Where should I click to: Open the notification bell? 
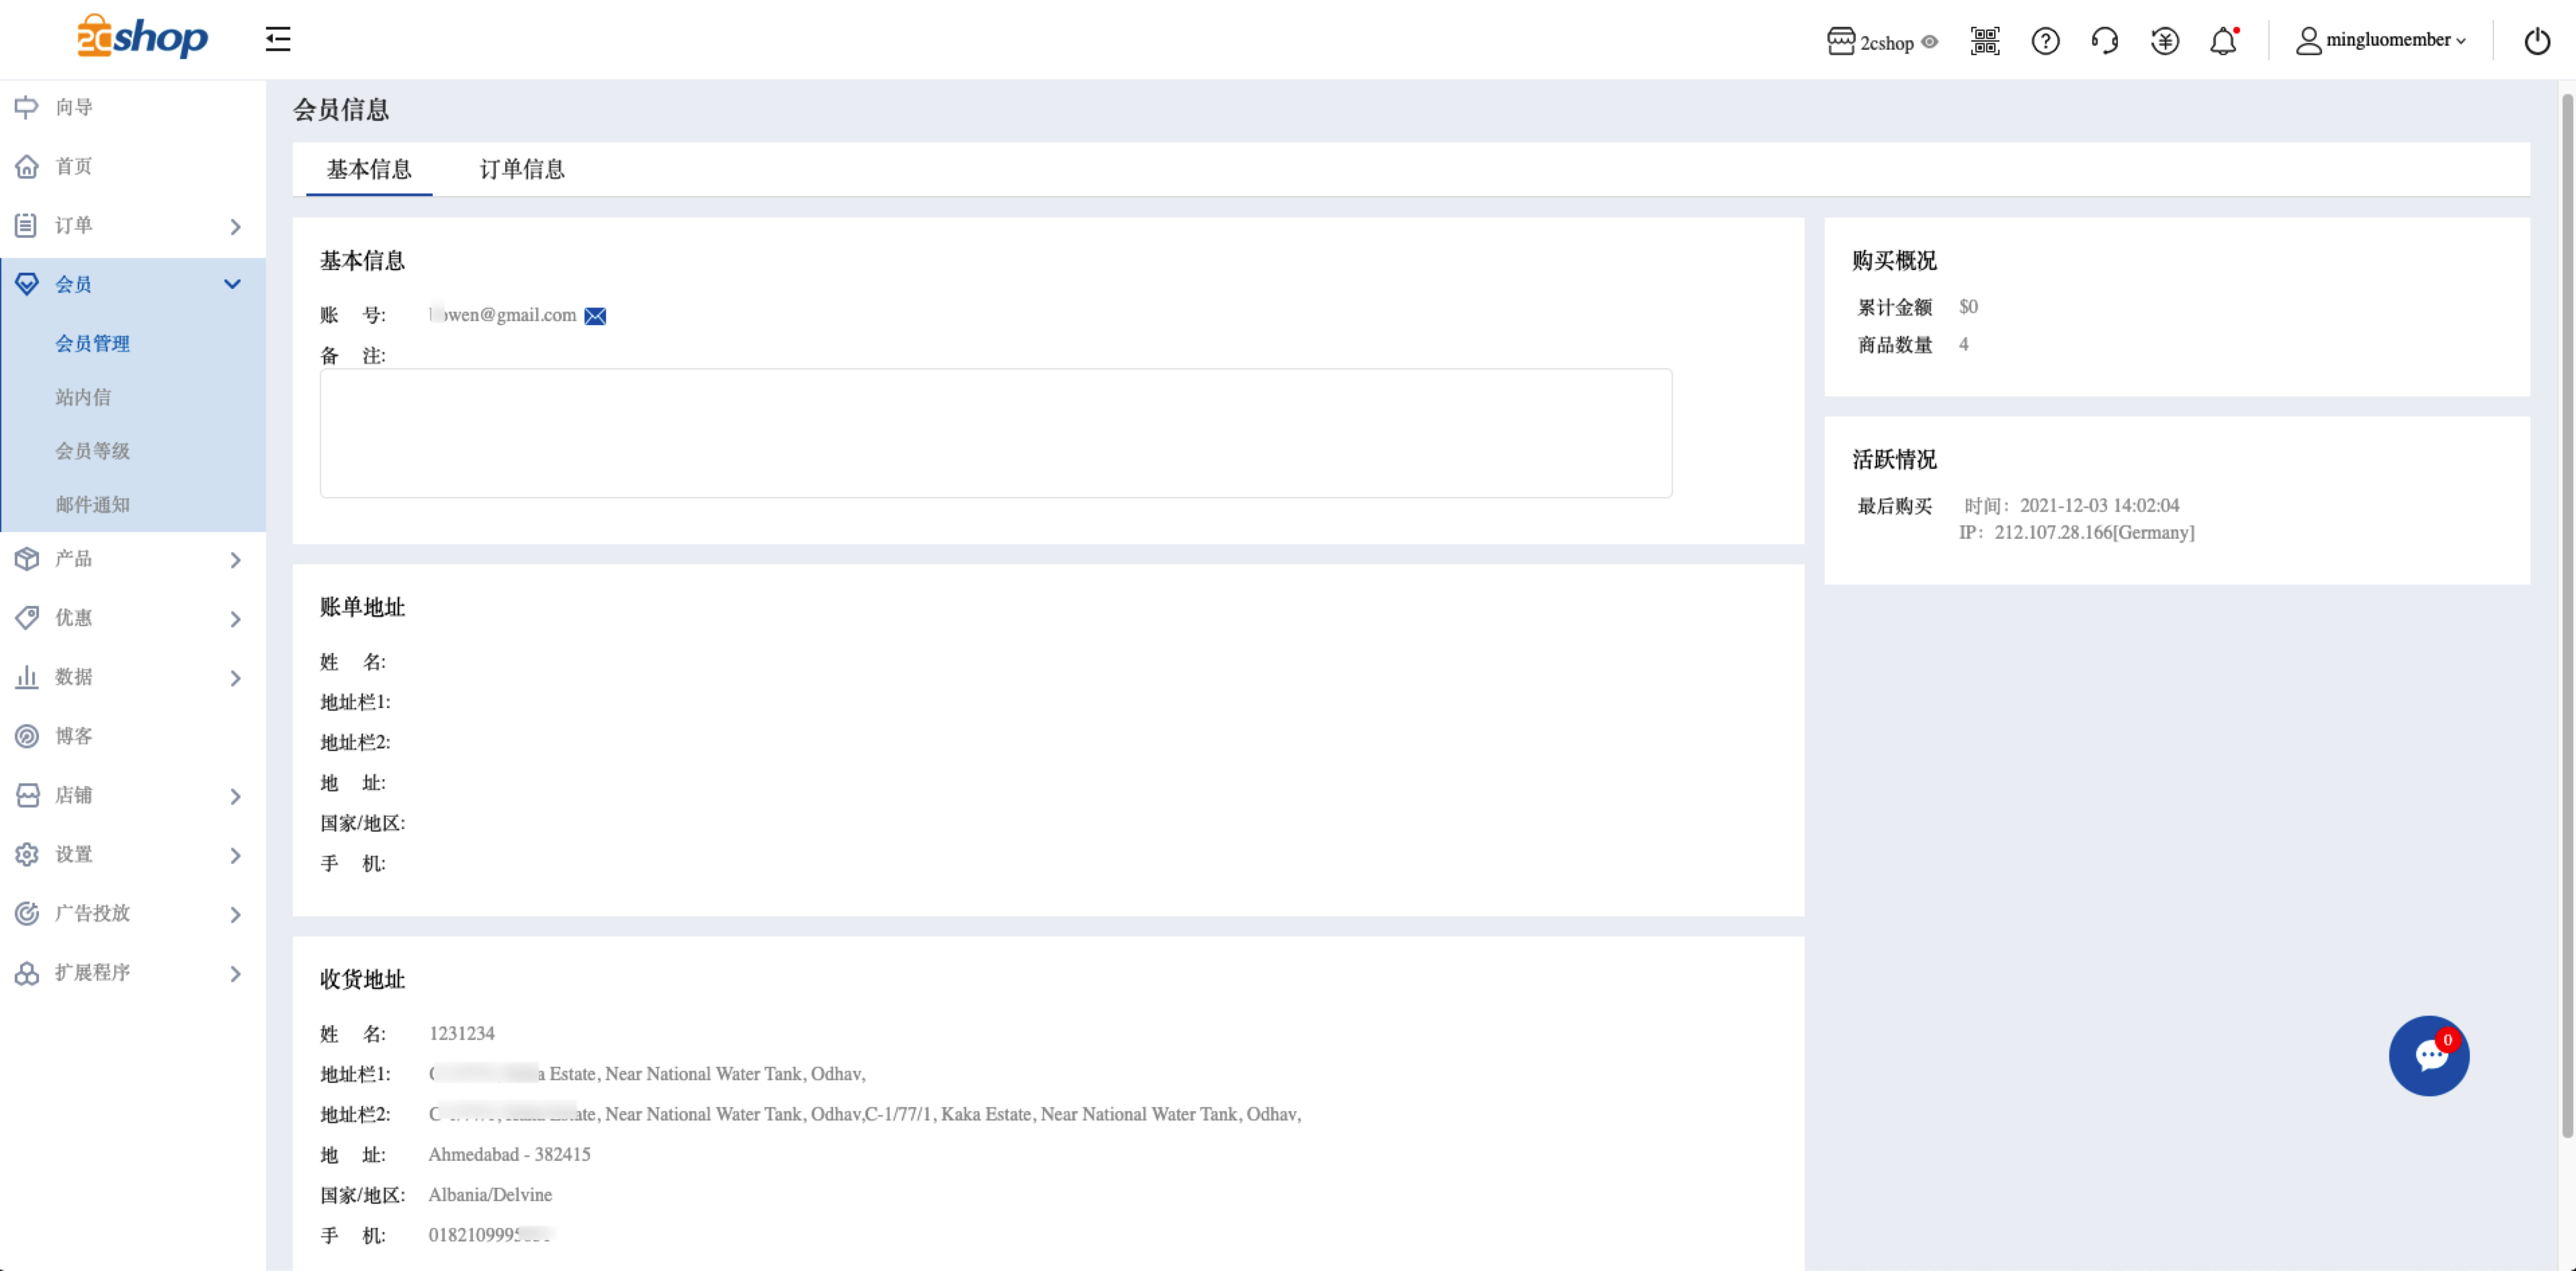pyautogui.click(x=2224, y=41)
